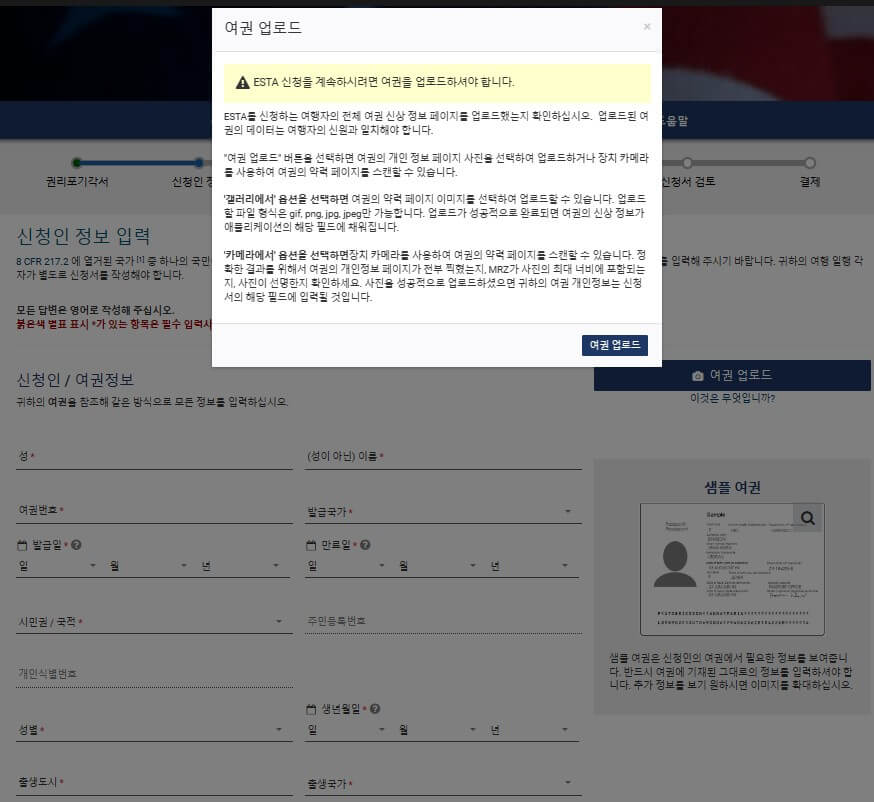Click the magnifier icon on sample passport

(x=810, y=517)
